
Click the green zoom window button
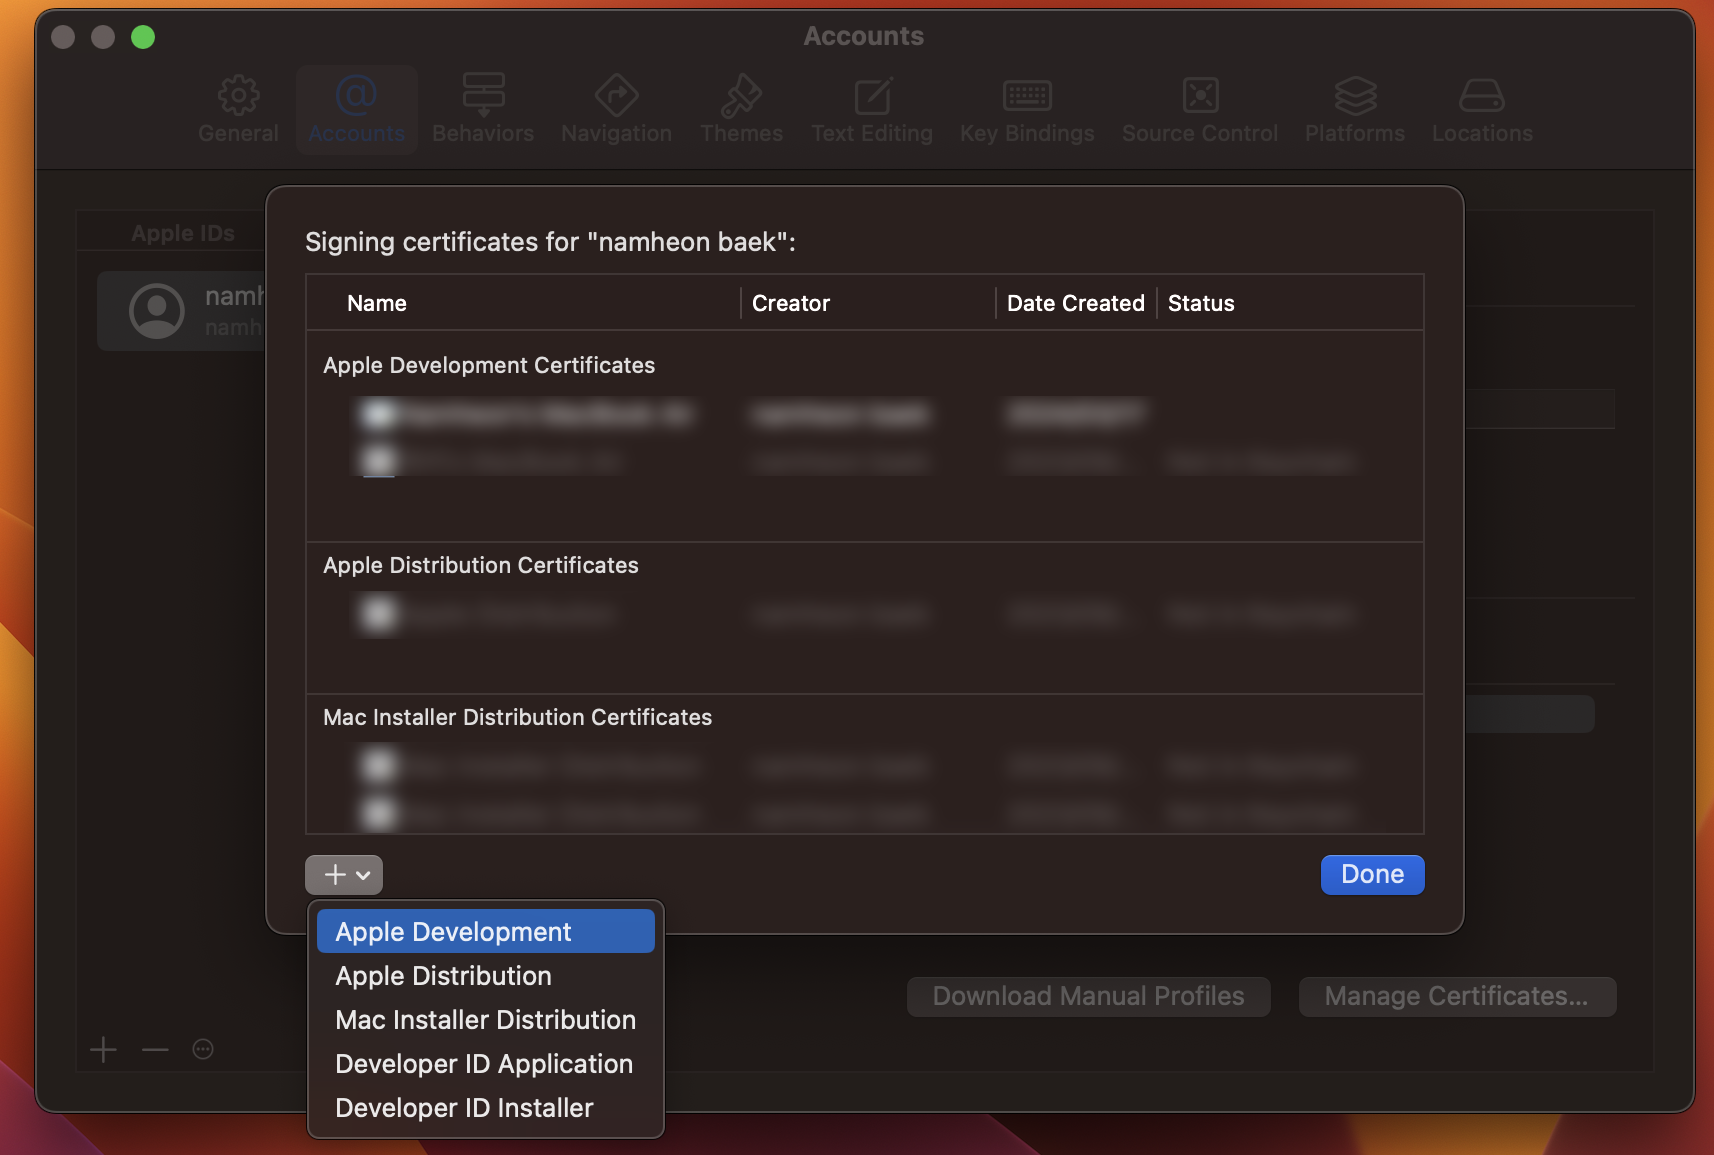(x=143, y=37)
